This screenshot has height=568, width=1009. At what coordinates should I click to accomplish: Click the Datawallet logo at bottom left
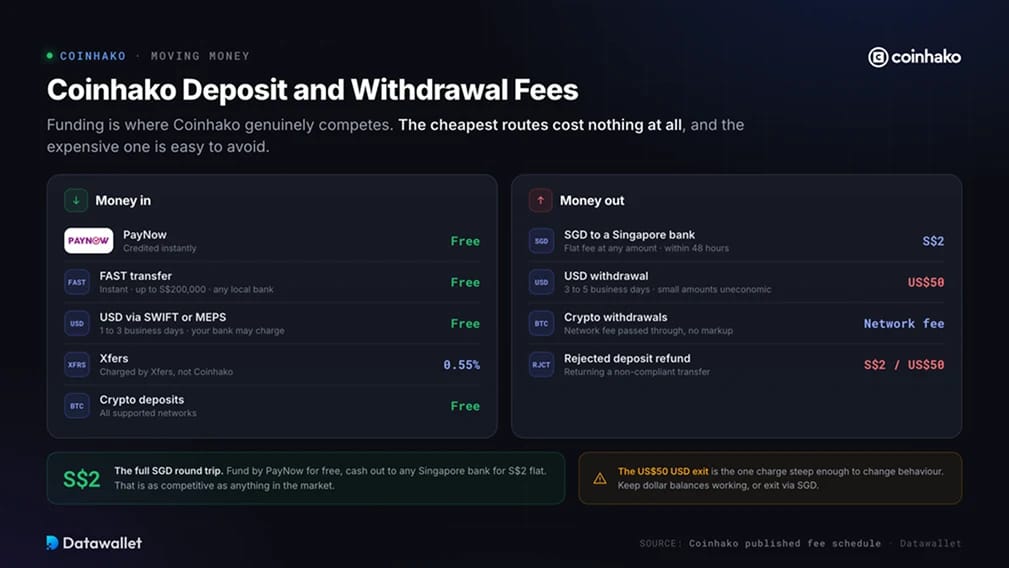click(94, 543)
